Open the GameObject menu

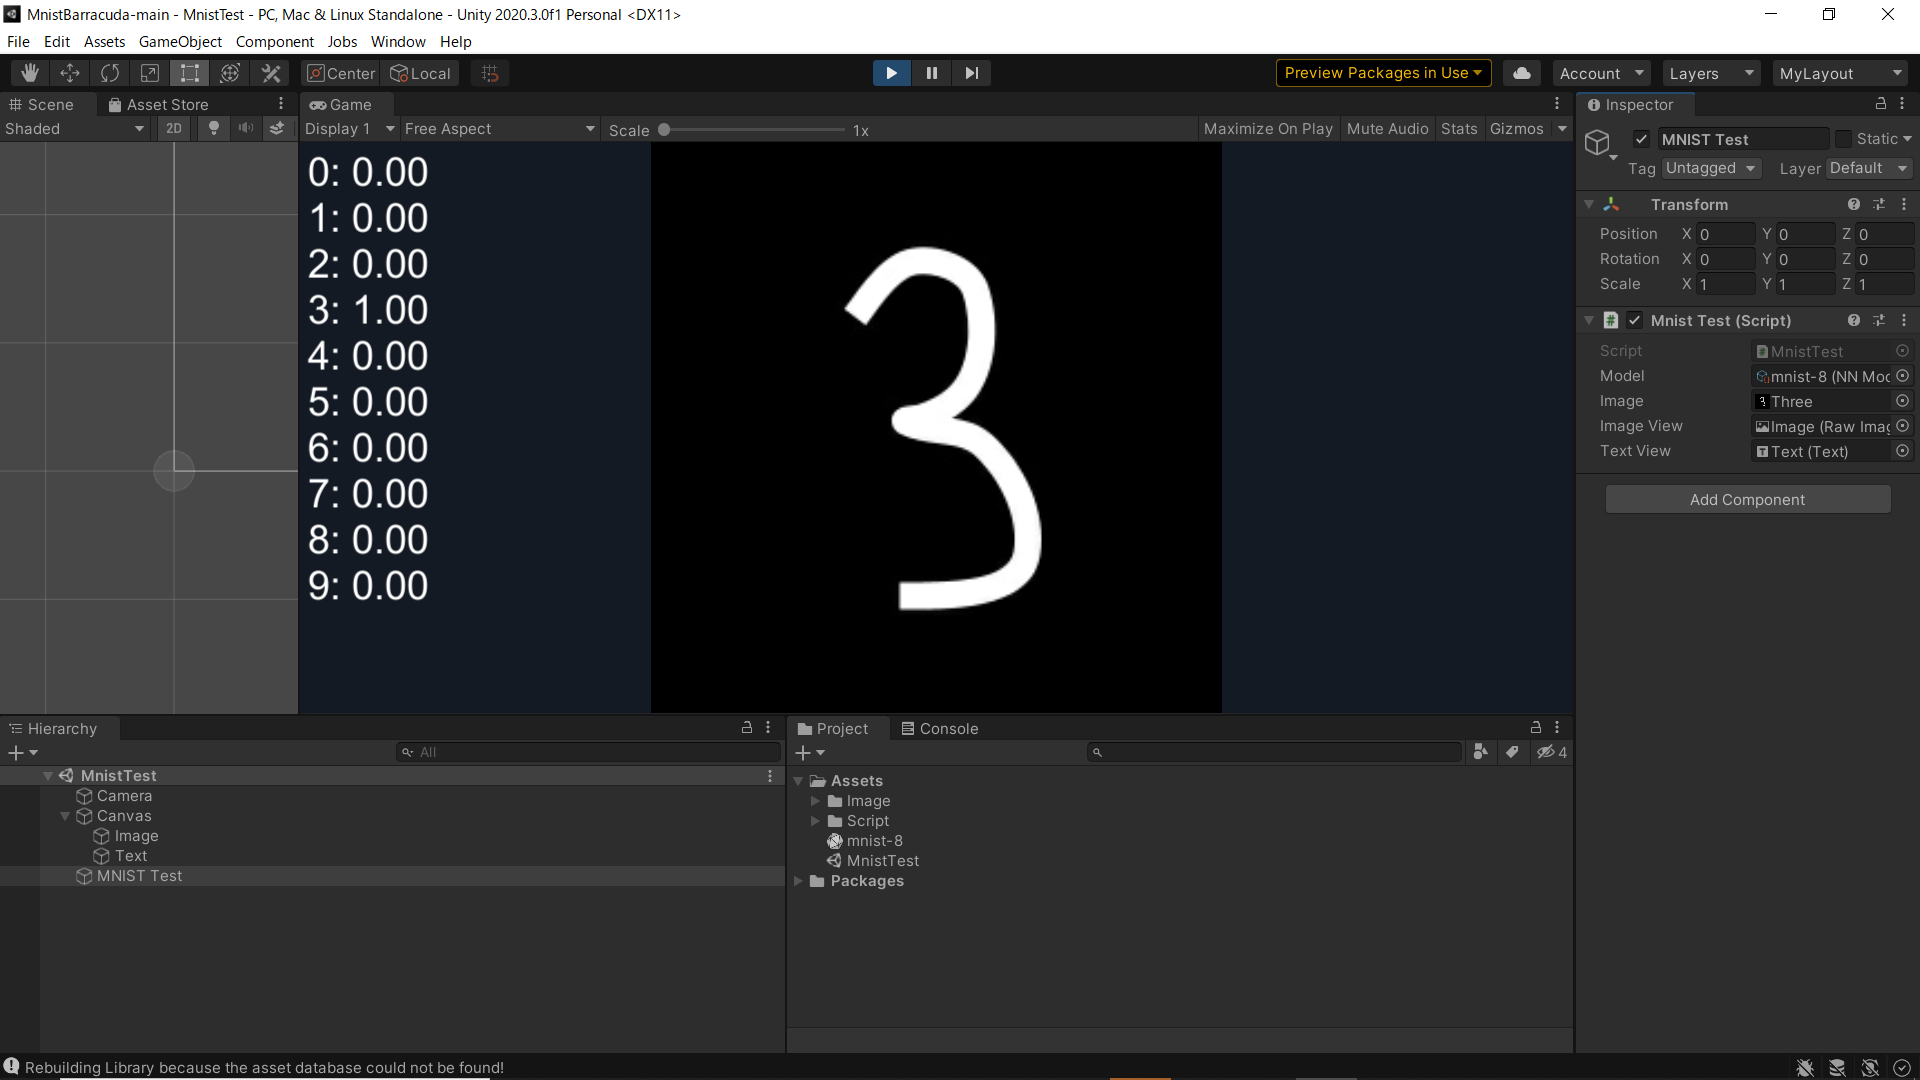pyautogui.click(x=180, y=41)
